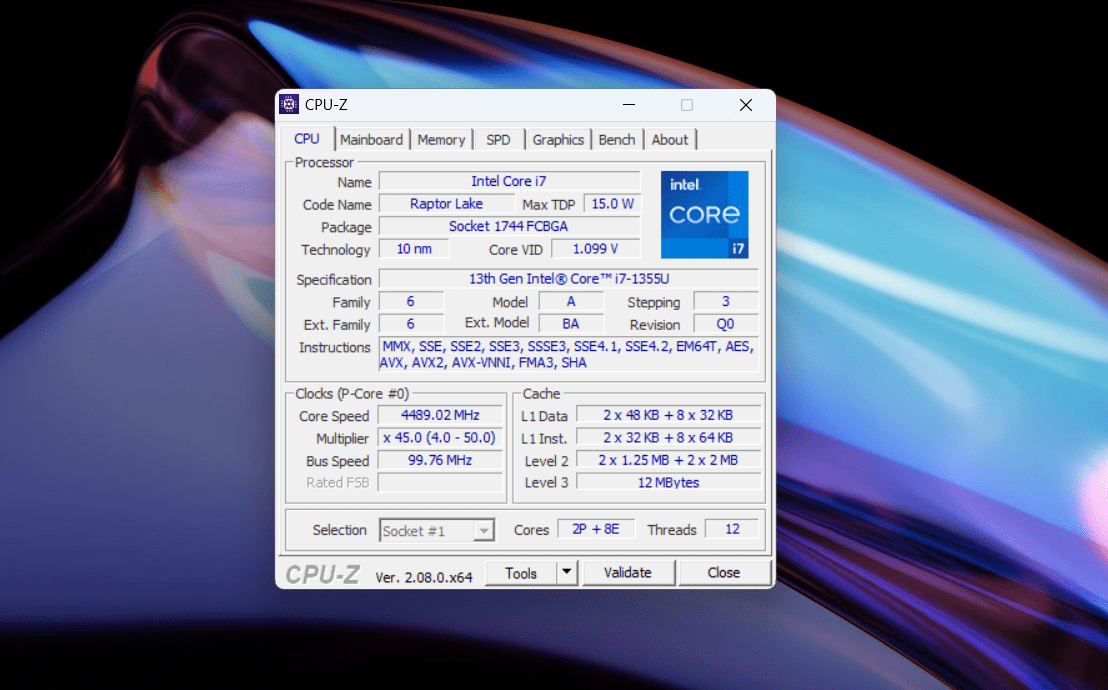The width and height of the screenshot is (1108, 690).
Task: Click the Level 3 value 12 MBytes
Action: 668,482
